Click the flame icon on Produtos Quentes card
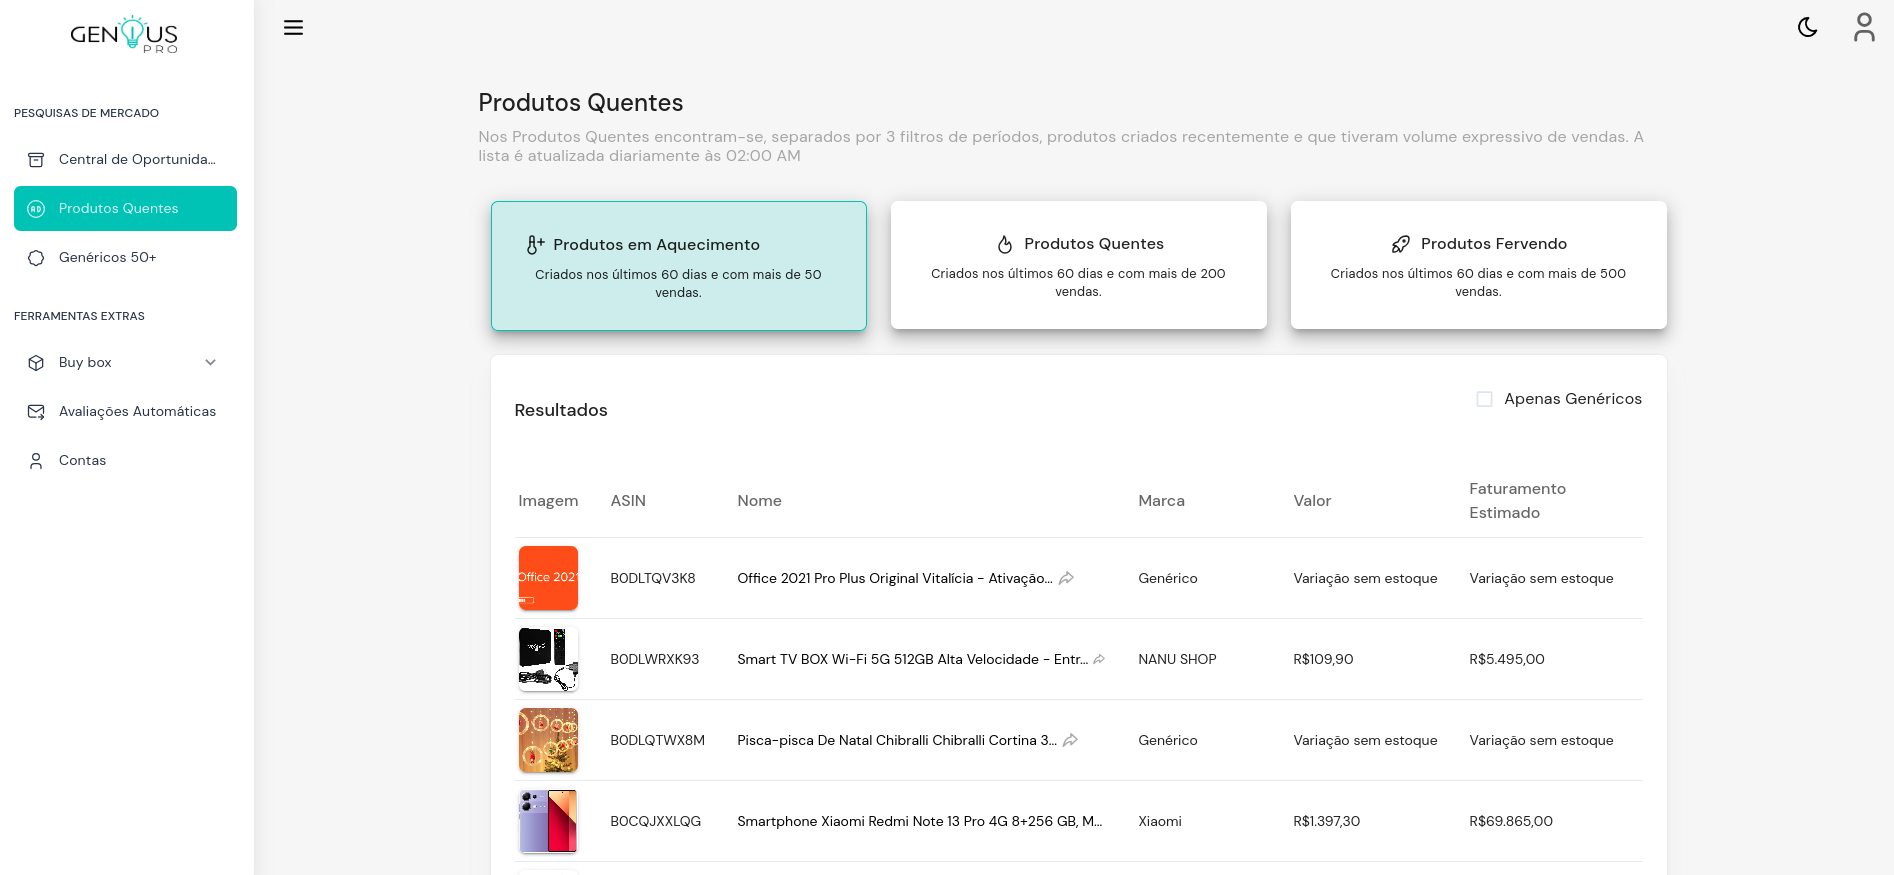Image resolution: width=1894 pixels, height=875 pixels. point(1005,244)
